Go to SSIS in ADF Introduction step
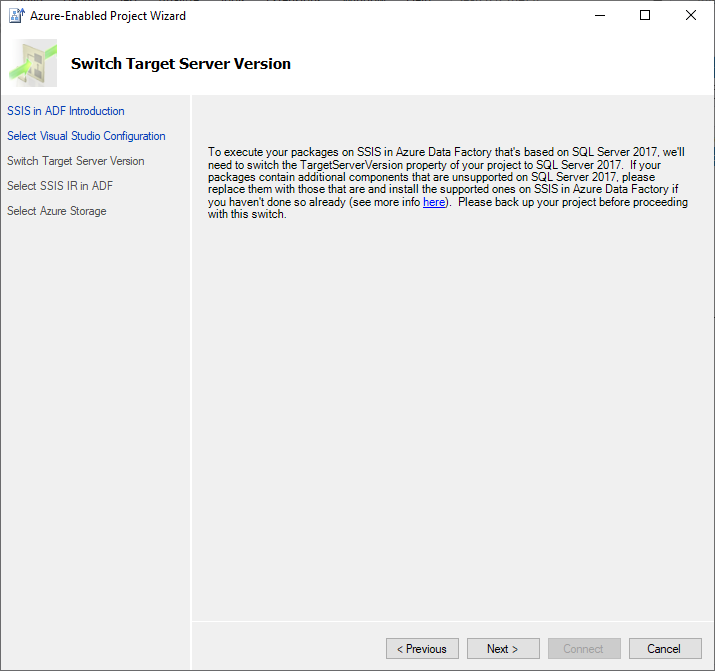 (66, 111)
